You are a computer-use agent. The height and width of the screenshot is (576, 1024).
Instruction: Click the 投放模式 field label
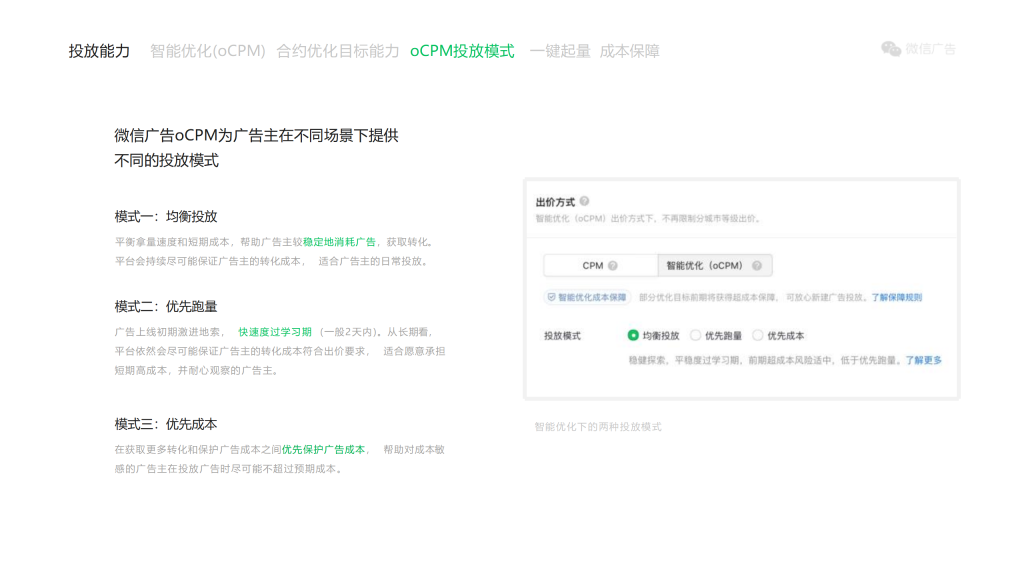(x=562, y=336)
